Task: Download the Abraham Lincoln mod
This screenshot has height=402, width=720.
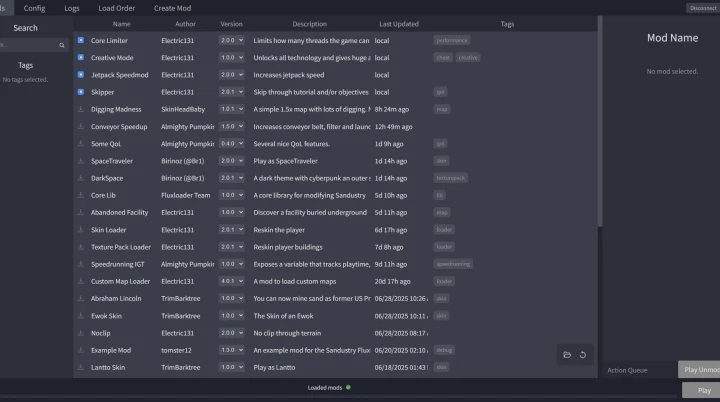Action: coord(81,298)
